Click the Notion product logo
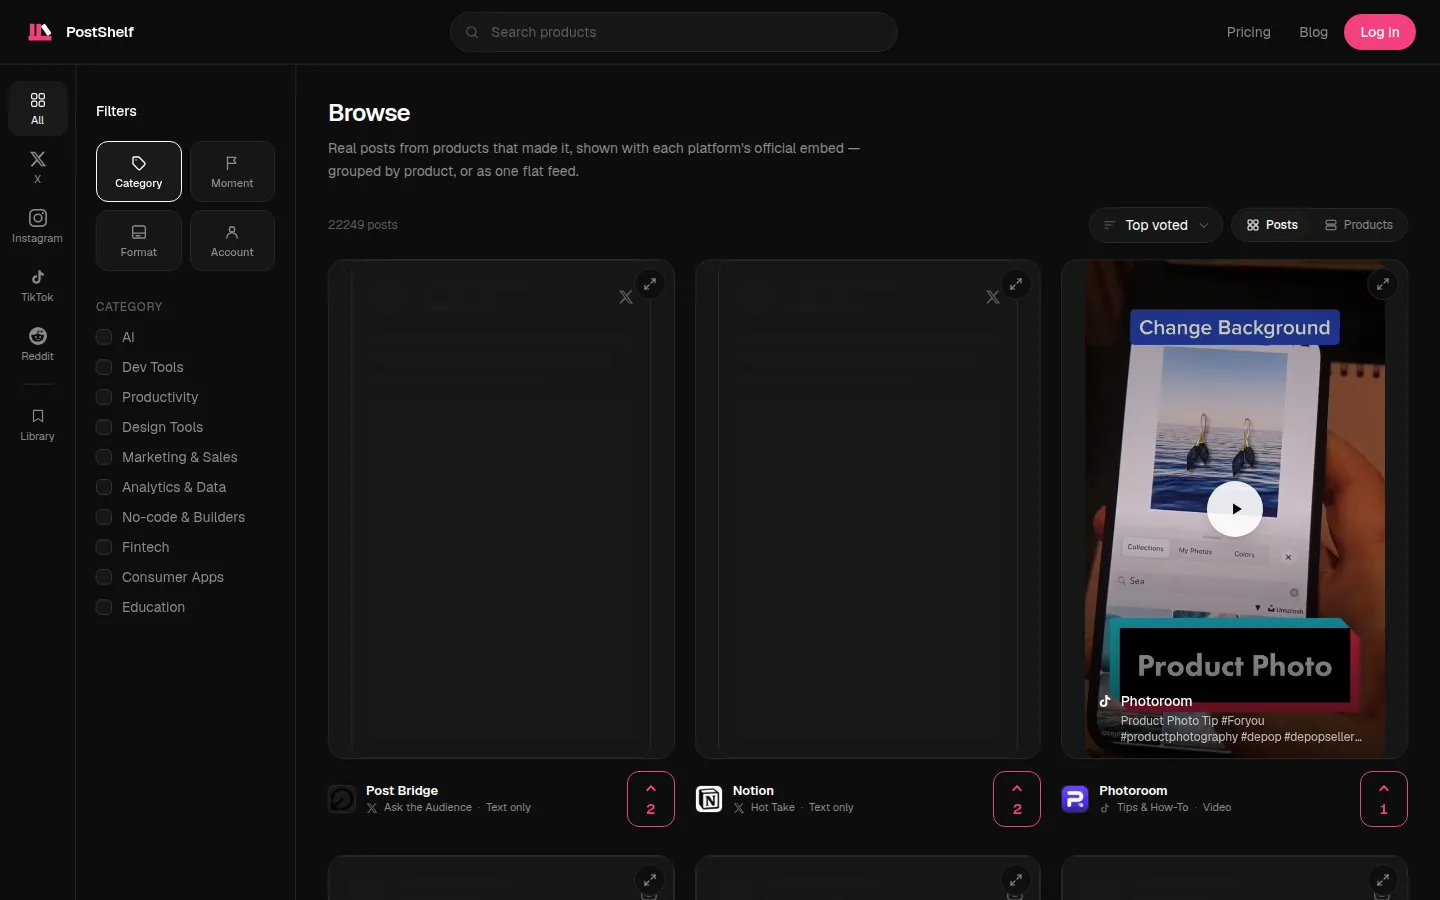 [x=709, y=799]
